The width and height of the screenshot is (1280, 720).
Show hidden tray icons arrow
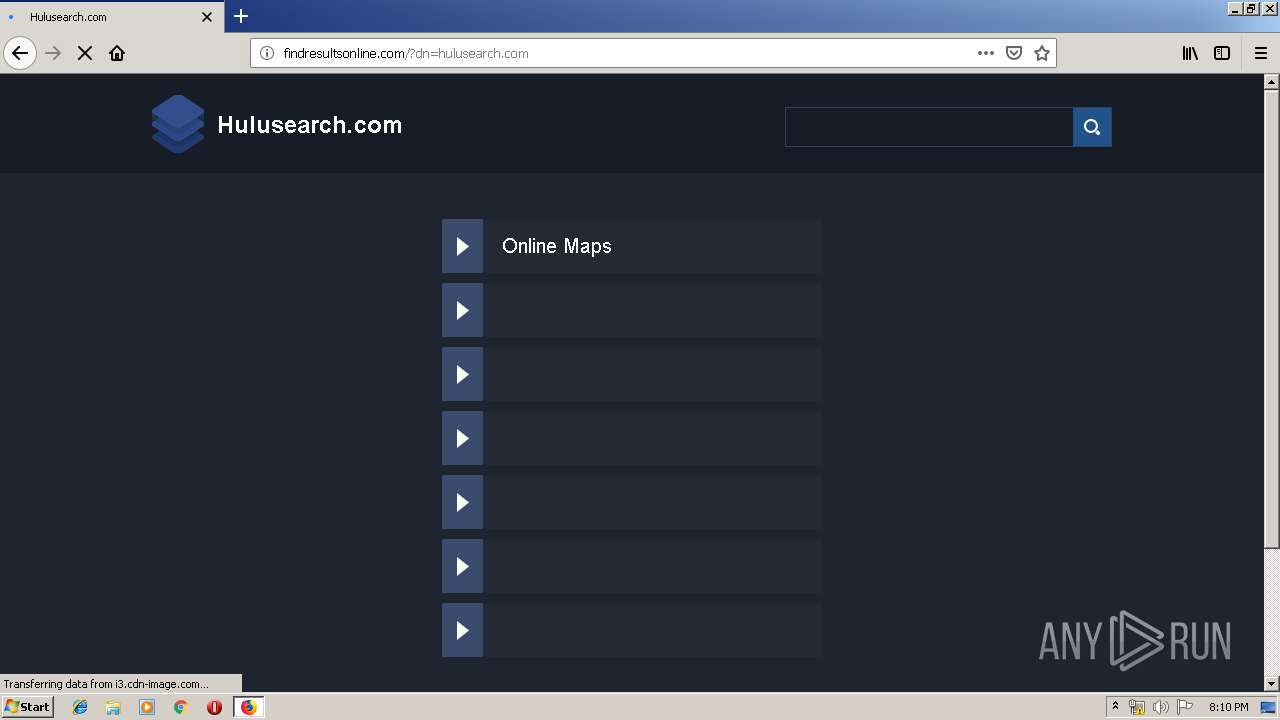pos(1115,707)
